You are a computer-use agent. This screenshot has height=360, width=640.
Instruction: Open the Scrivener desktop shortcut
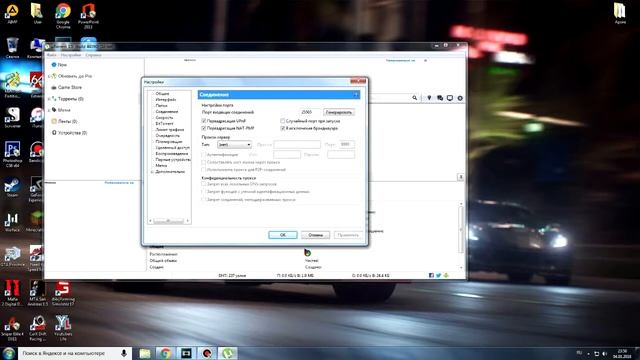point(12,118)
